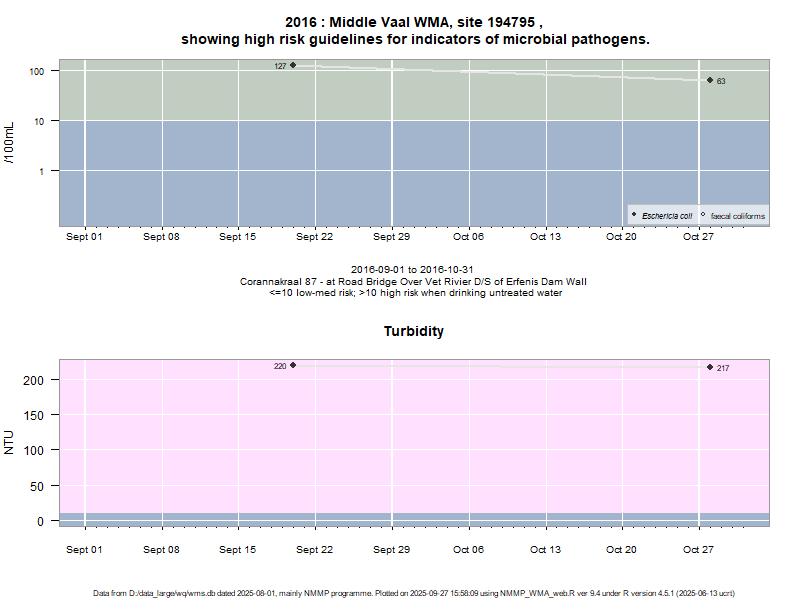This screenshot has width=800, height=600.
Task: Click the data source footer text
Action: pos(414,593)
